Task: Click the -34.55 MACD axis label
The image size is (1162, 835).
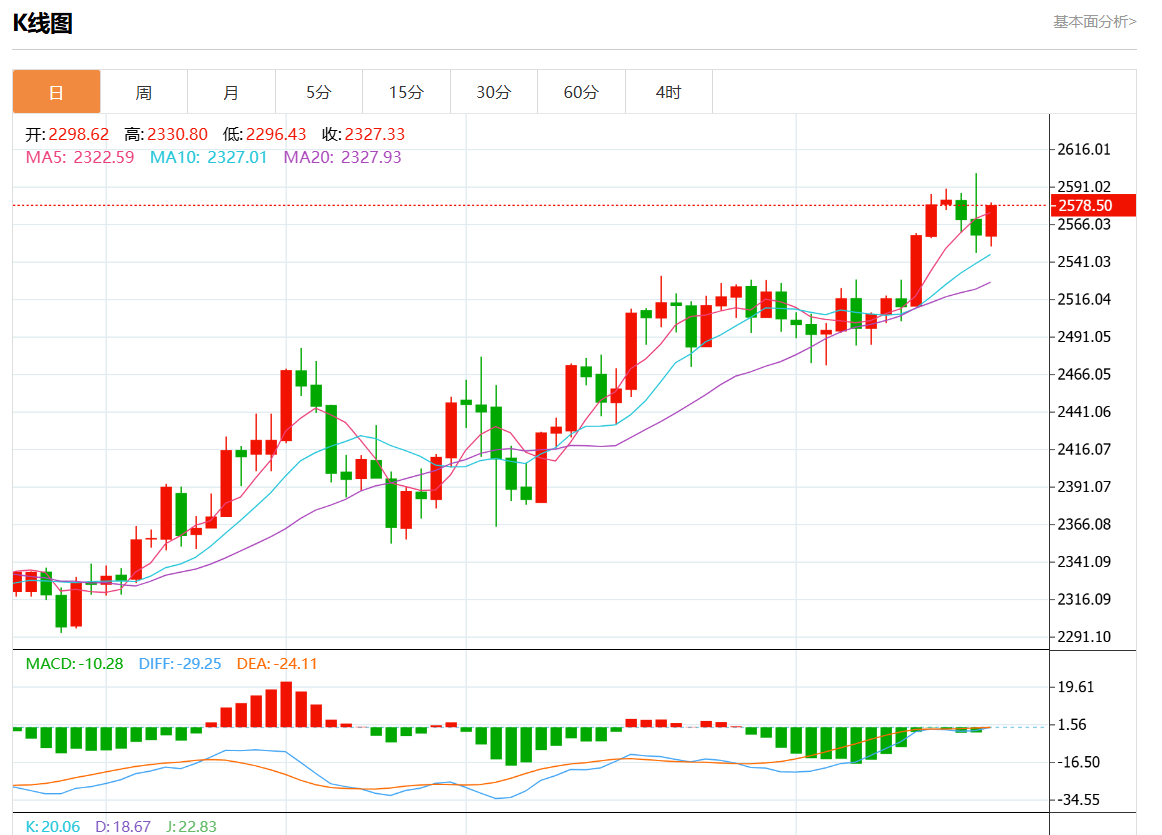Action: pyautogui.click(x=1078, y=799)
